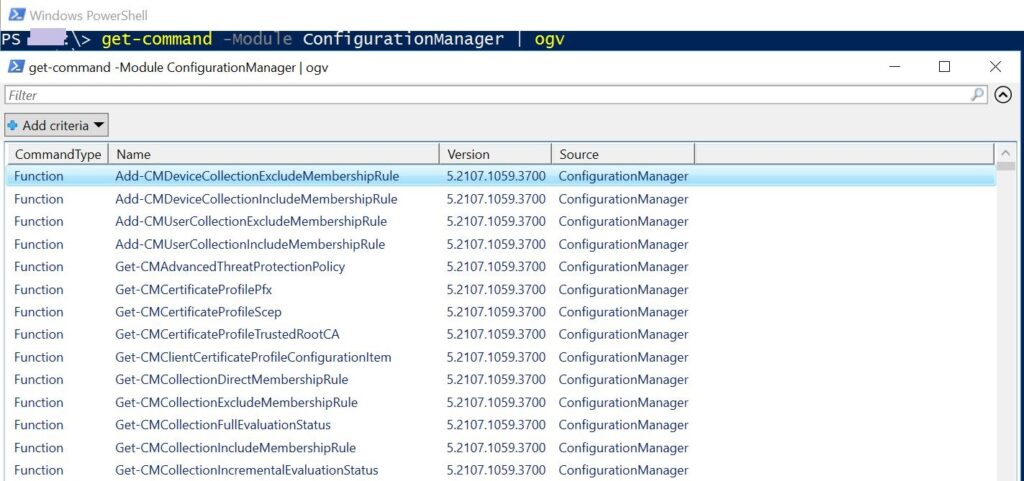Click the blue plus icon beside Add criteria

(12, 125)
